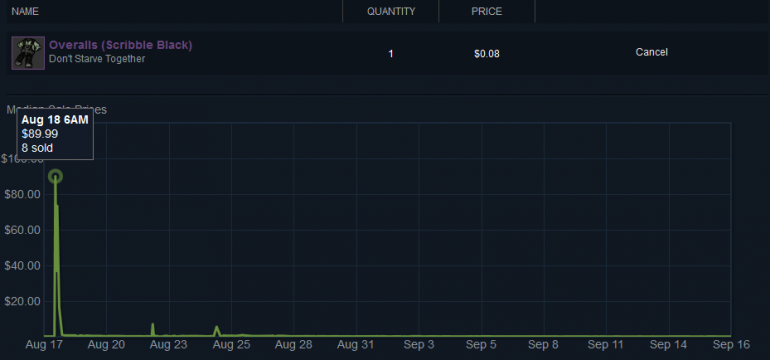Click the PRICE column header

coord(487,11)
